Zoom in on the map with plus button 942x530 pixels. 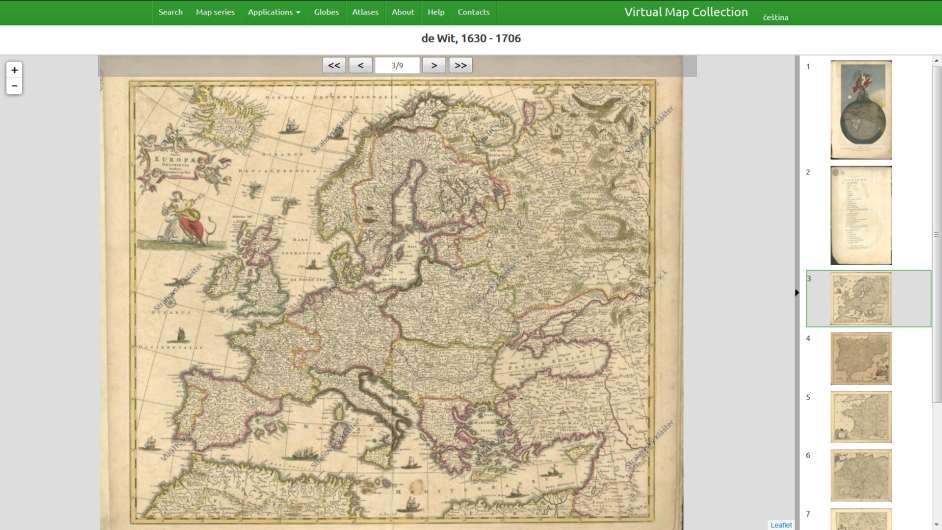pyautogui.click(x=14, y=70)
